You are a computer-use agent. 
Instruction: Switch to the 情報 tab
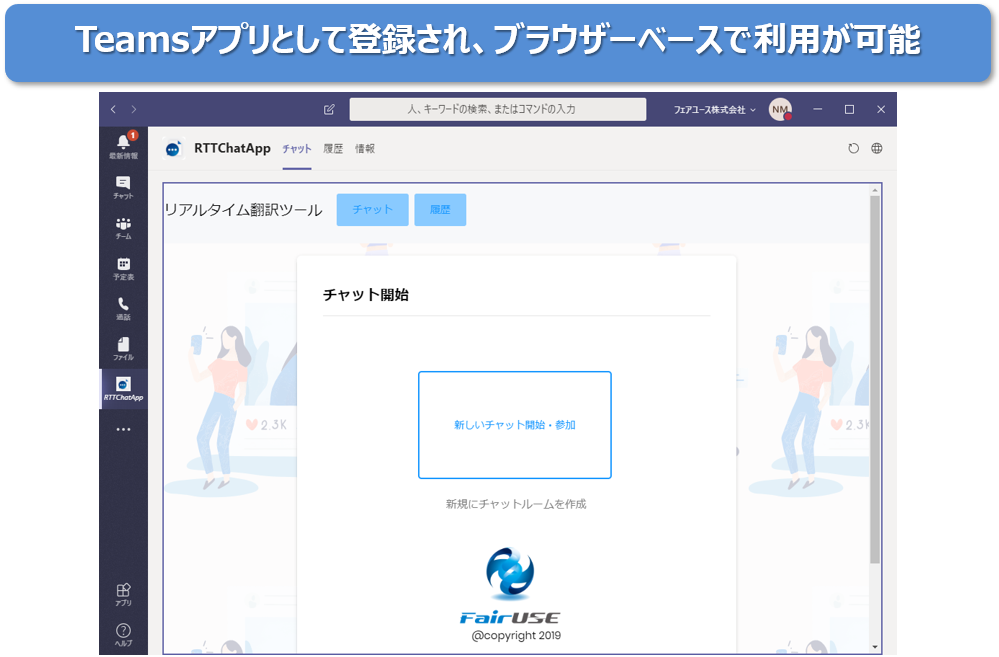tap(365, 148)
